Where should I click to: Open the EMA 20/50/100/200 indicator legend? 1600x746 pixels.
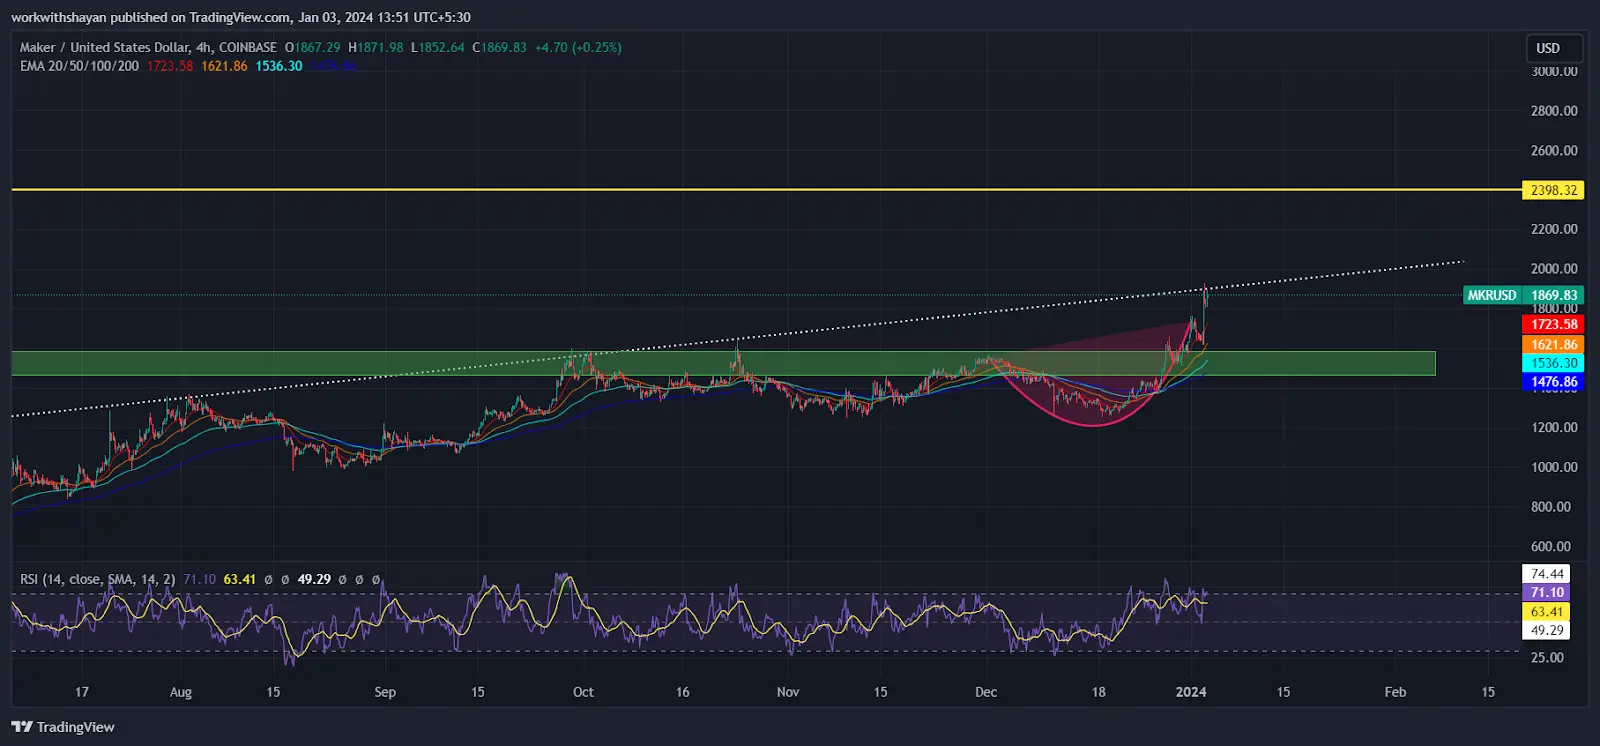click(x=79, y=66)
